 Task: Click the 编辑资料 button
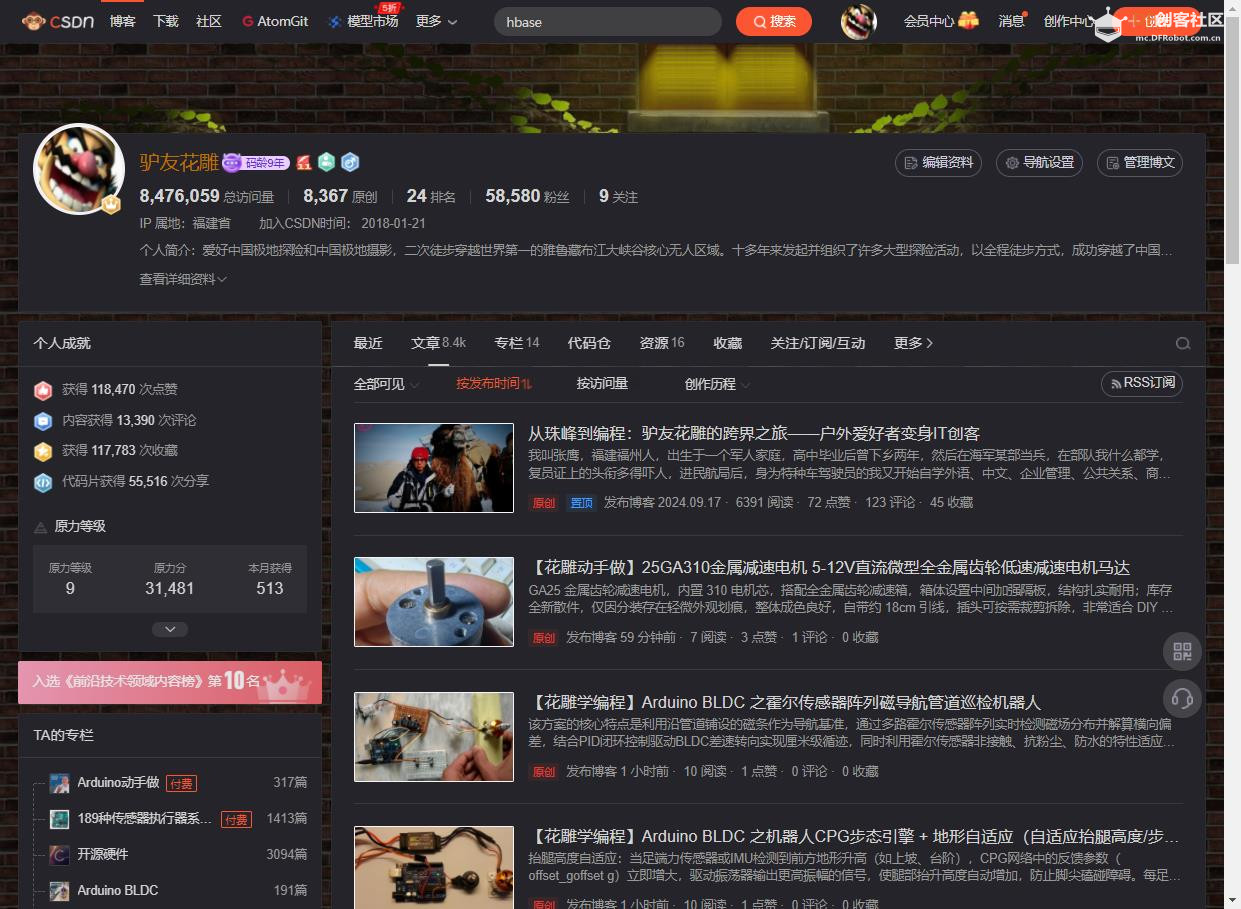click(x=938, y=163)
